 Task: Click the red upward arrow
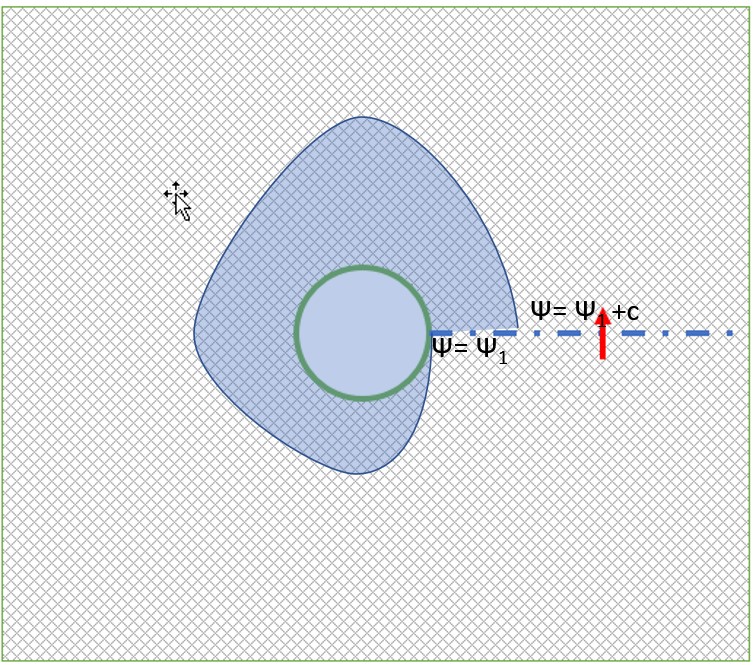pos(602,334)
